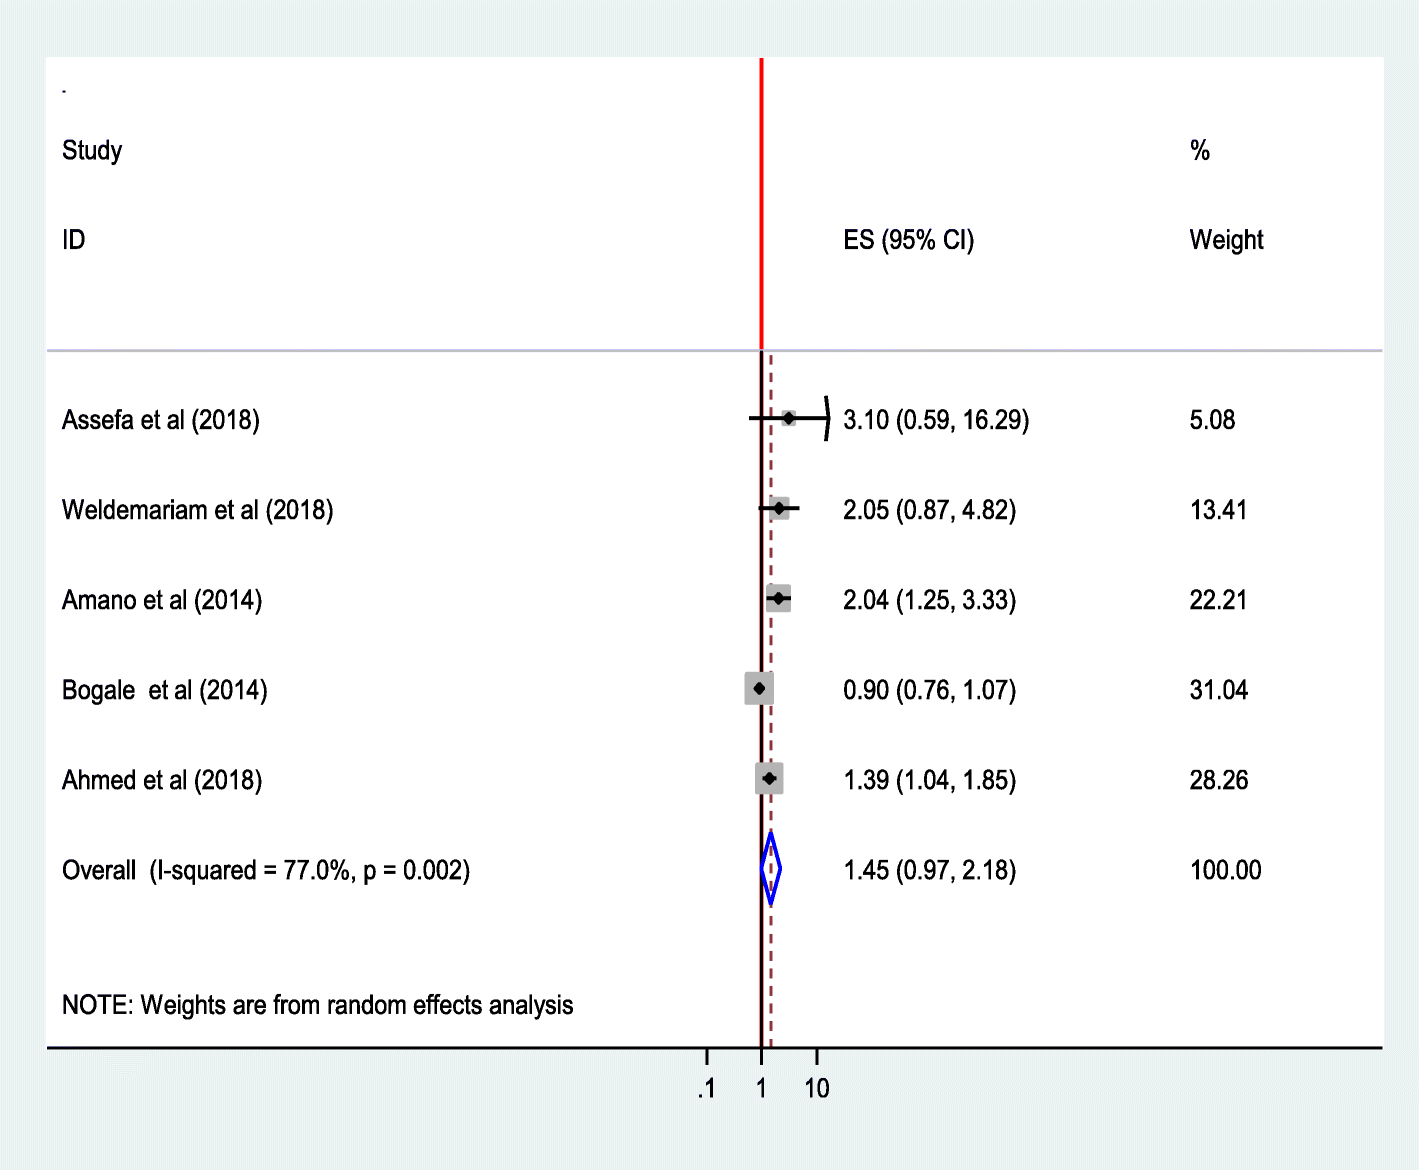
Task: Click the weight value 22.21
Action: (1218, 600)
